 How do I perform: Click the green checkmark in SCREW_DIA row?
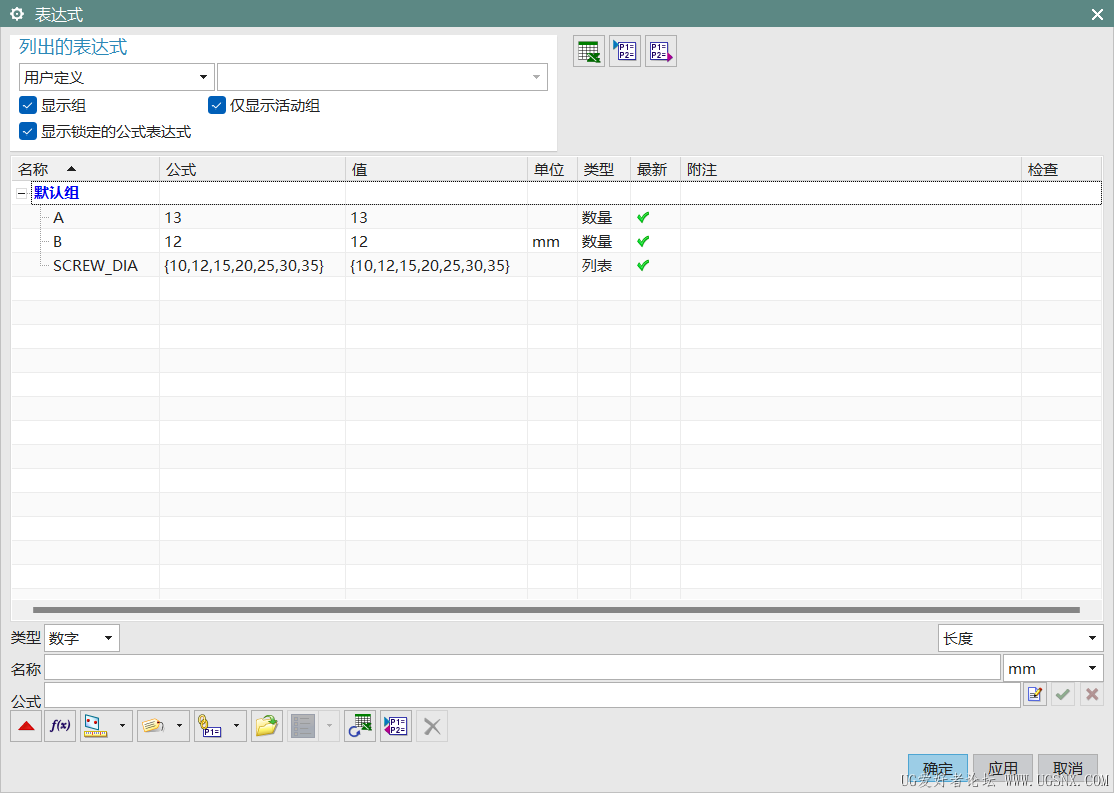643,266
